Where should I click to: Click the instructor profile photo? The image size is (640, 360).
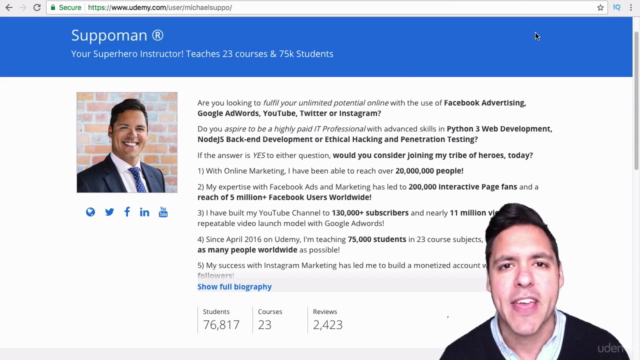click(127, 142)
